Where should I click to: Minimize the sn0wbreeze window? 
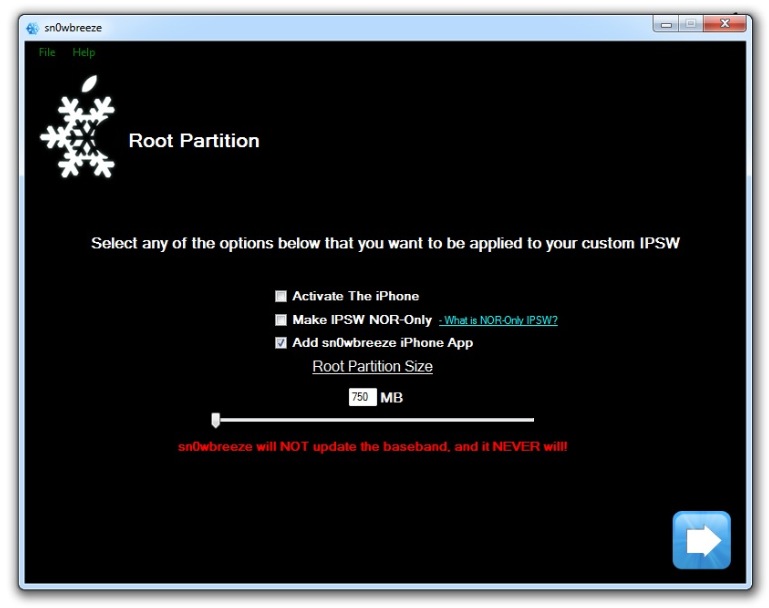point(666,24)
